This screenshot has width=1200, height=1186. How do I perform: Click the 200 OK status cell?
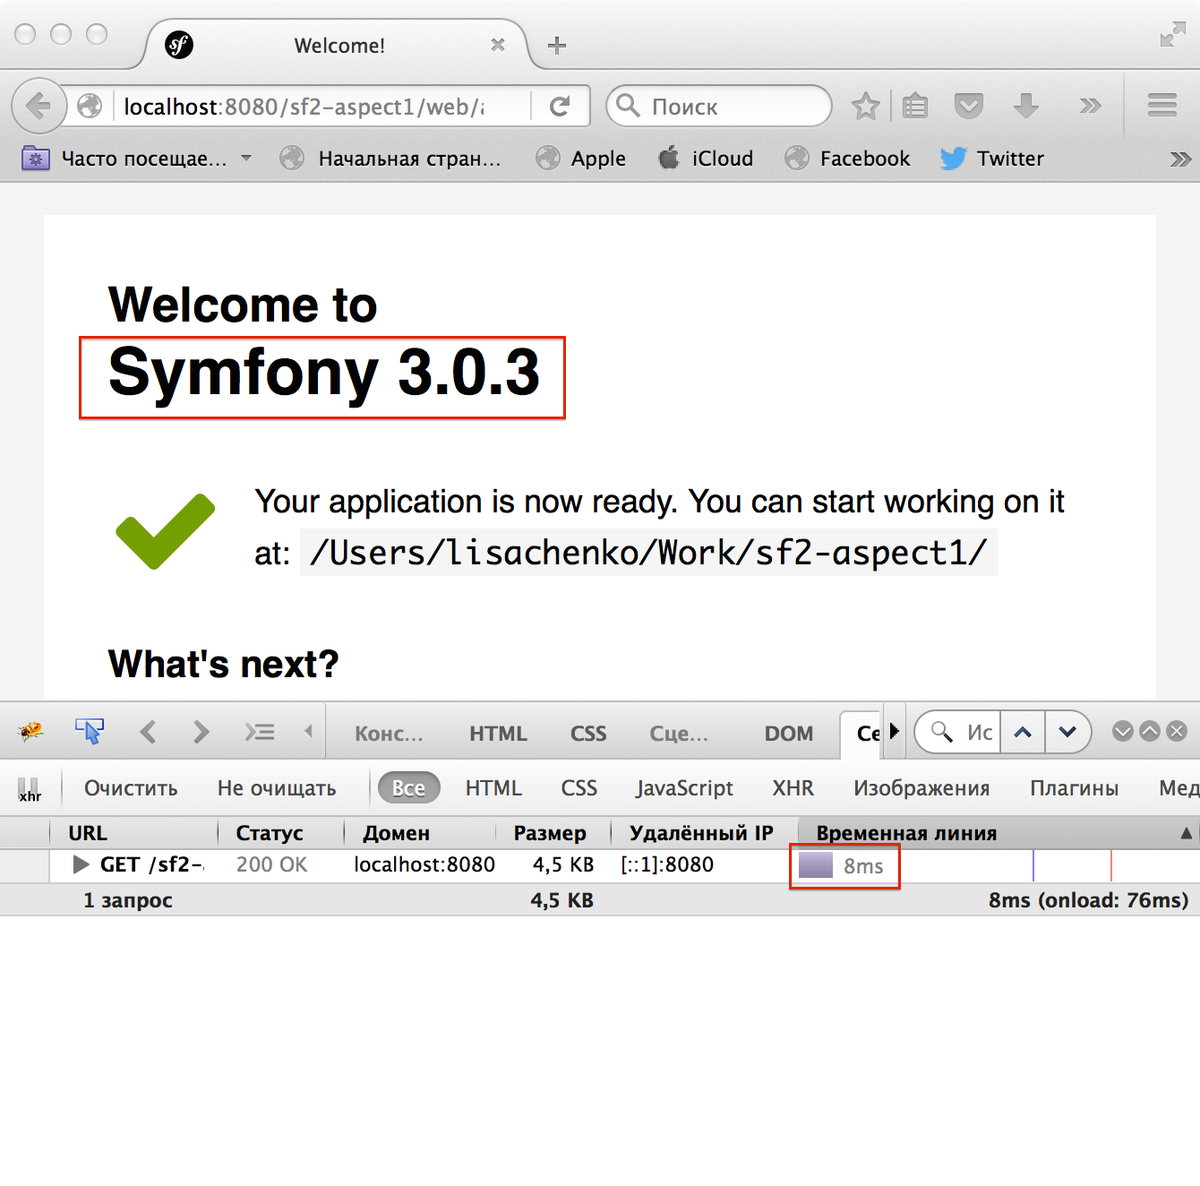(x=272, y=865)
